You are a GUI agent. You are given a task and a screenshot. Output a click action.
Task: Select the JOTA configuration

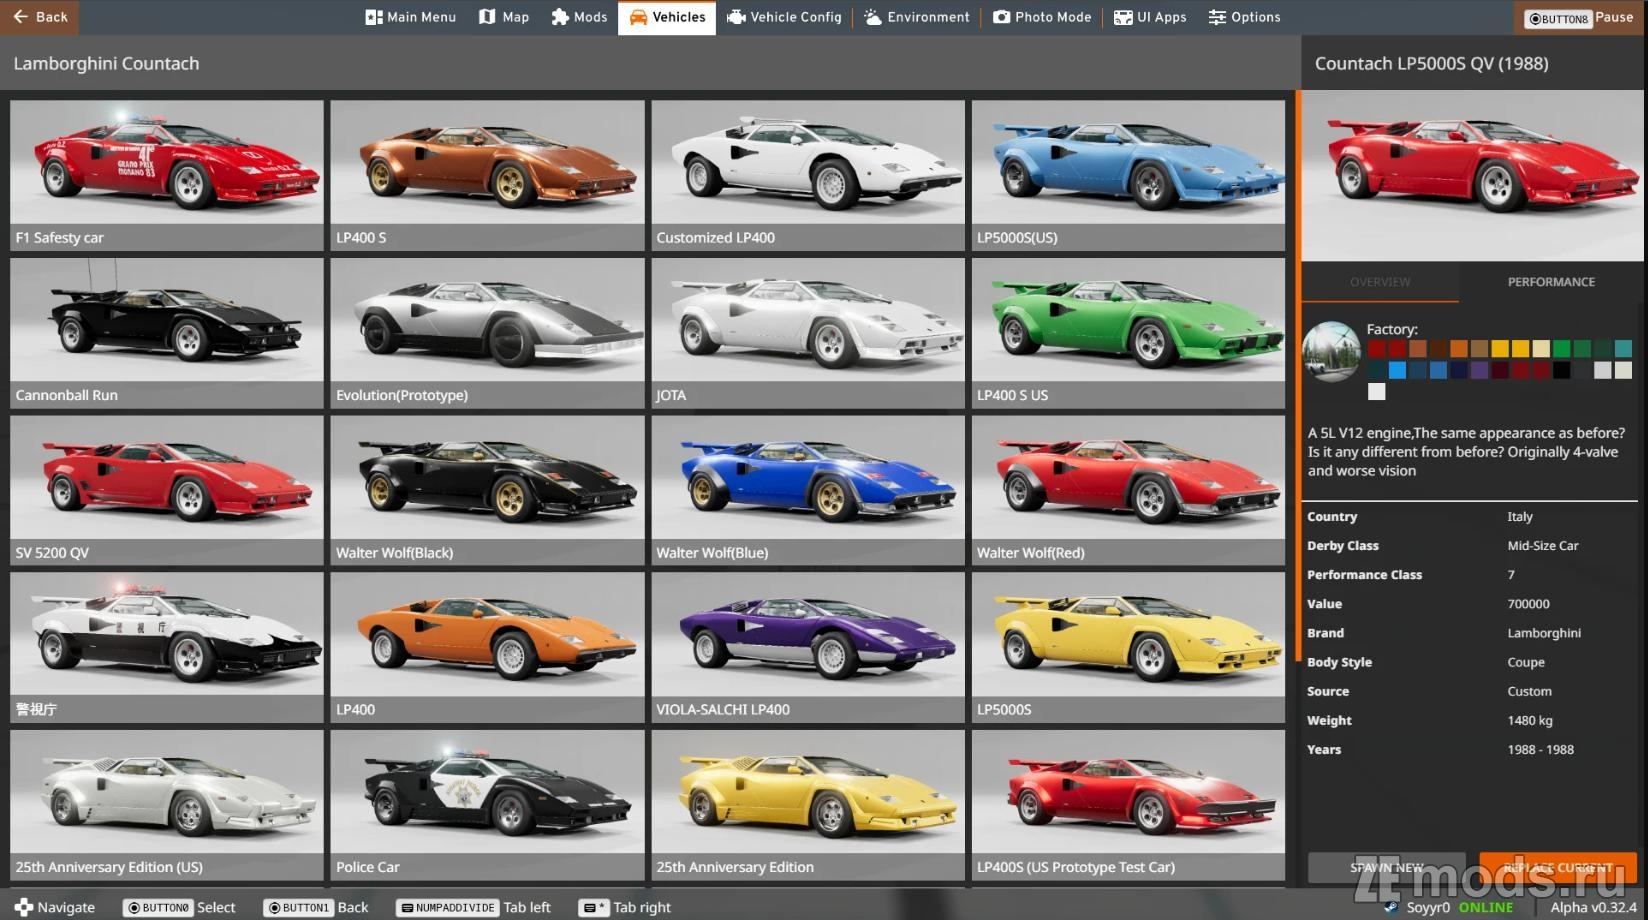click(x=808, y=333)
